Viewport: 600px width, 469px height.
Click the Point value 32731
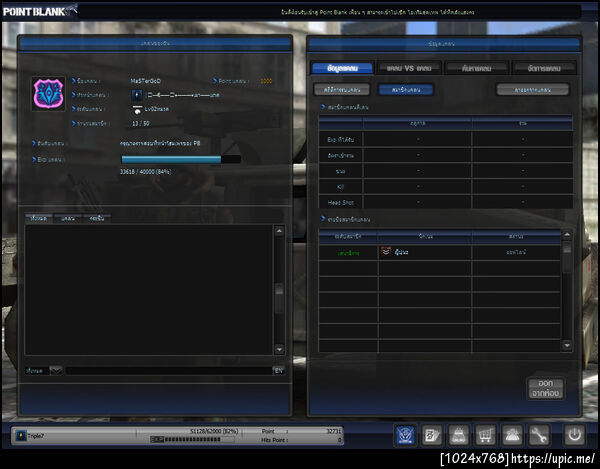[x=333, y=431]
